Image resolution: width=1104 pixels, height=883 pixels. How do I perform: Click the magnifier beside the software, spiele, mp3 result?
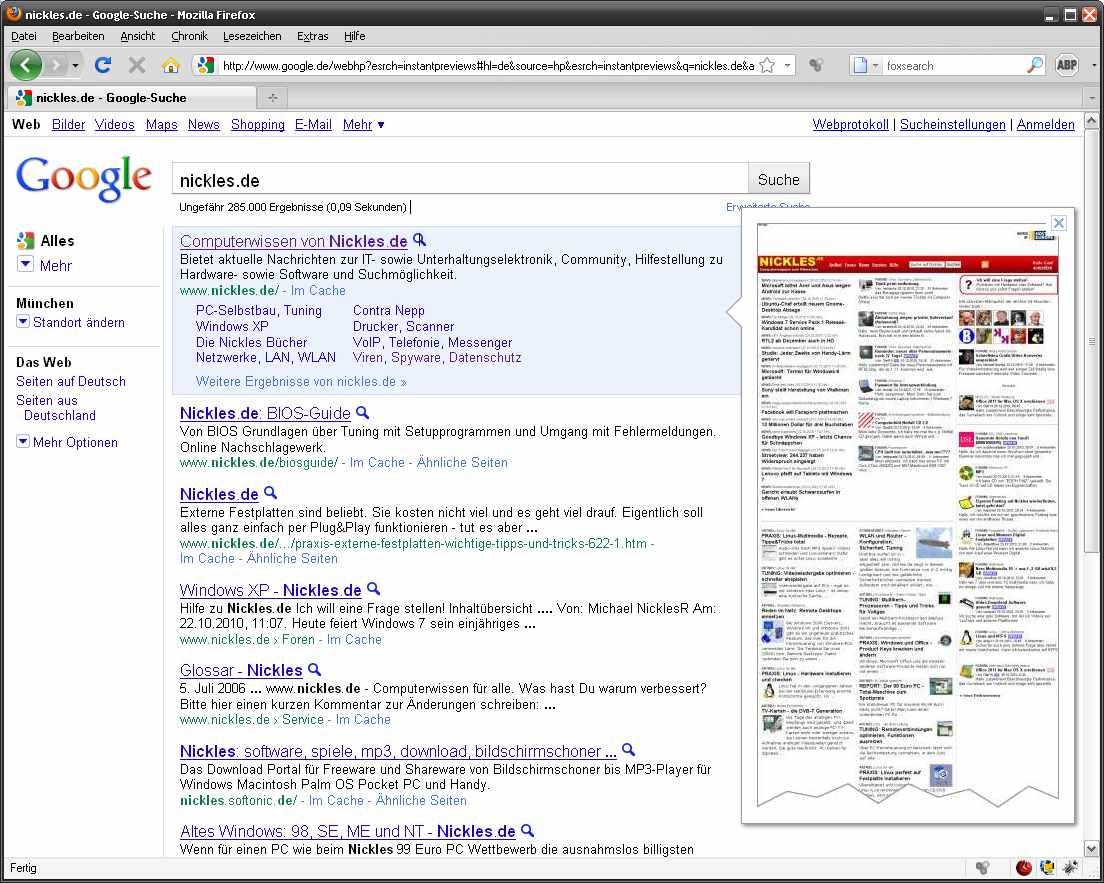629,750
